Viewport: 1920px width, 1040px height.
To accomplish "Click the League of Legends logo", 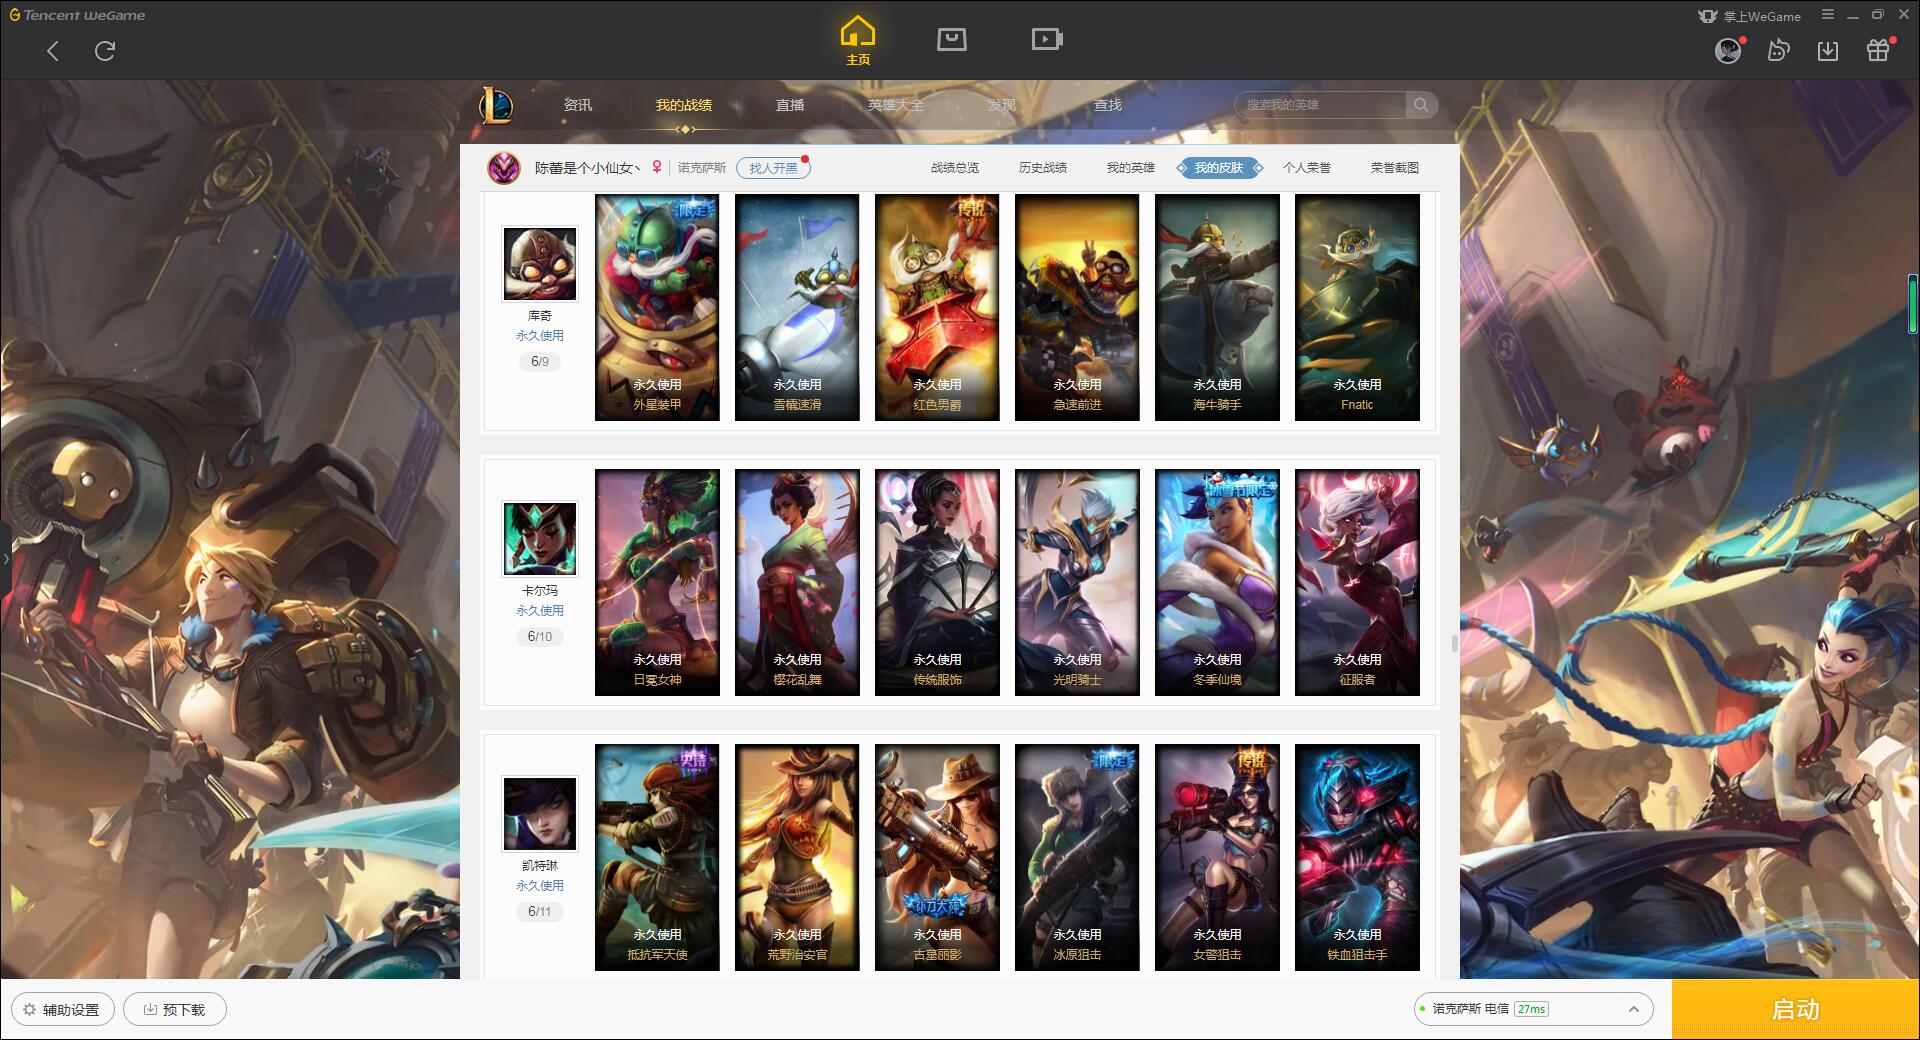I will (496, 105).
